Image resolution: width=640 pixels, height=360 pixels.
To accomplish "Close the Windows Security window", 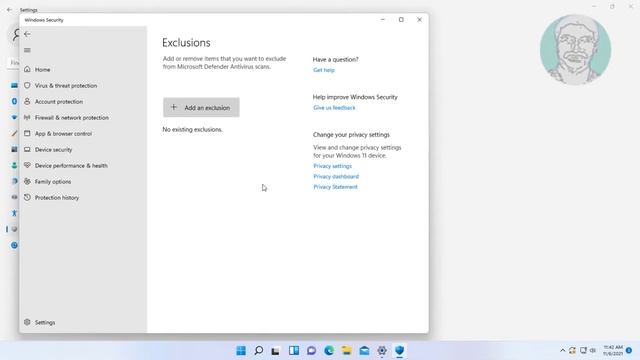I will click(419, 20).
